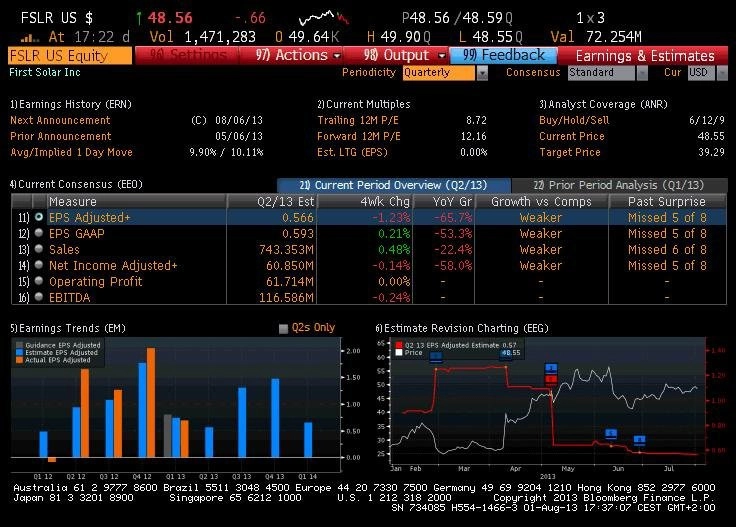Select the EPS GAAP radio button
The width and height of the screenshot is (736, 527).
point(39,233)
